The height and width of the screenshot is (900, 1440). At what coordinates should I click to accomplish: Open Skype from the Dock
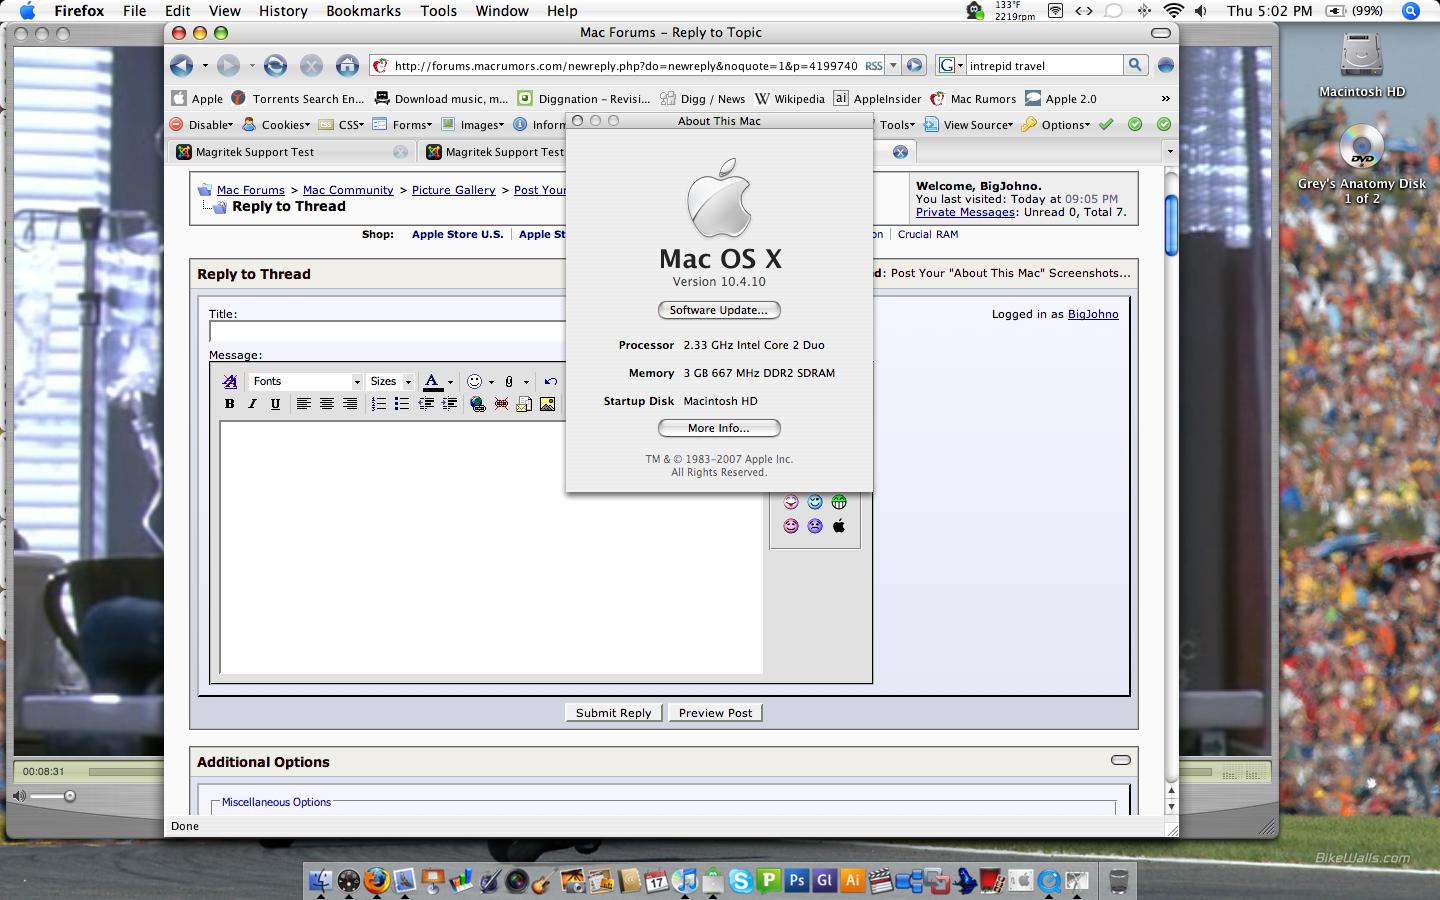pos(740,880)
